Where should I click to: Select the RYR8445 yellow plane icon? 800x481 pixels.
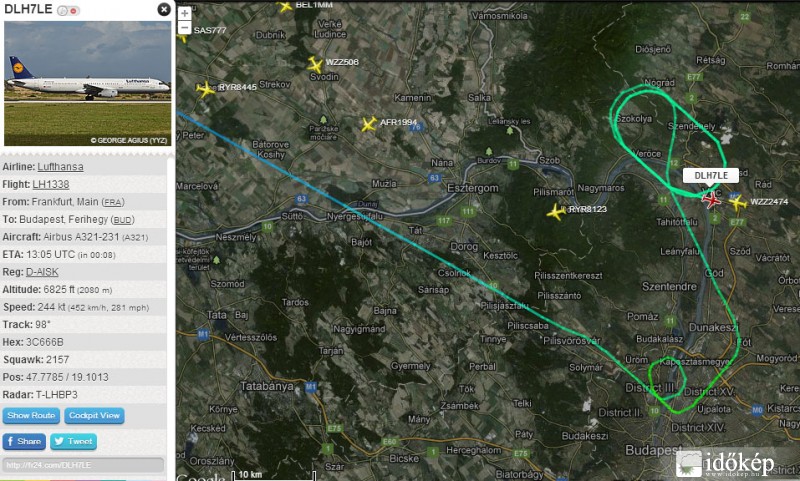tap(206, 89)
